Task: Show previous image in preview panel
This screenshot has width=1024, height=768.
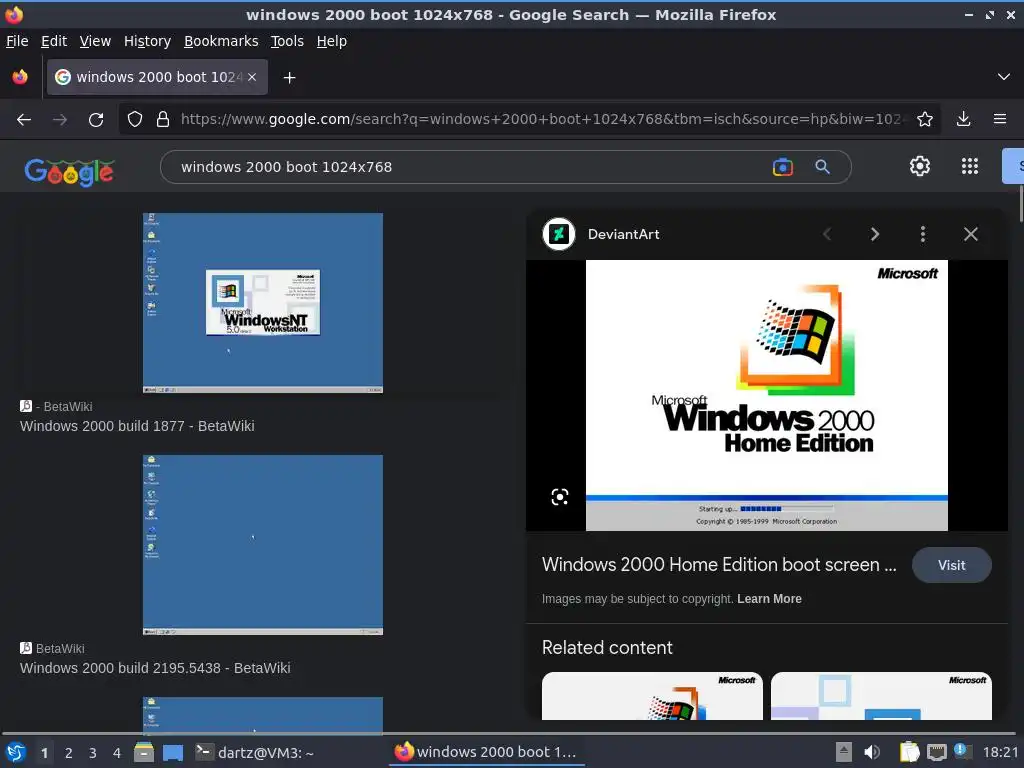Action: 827,234
